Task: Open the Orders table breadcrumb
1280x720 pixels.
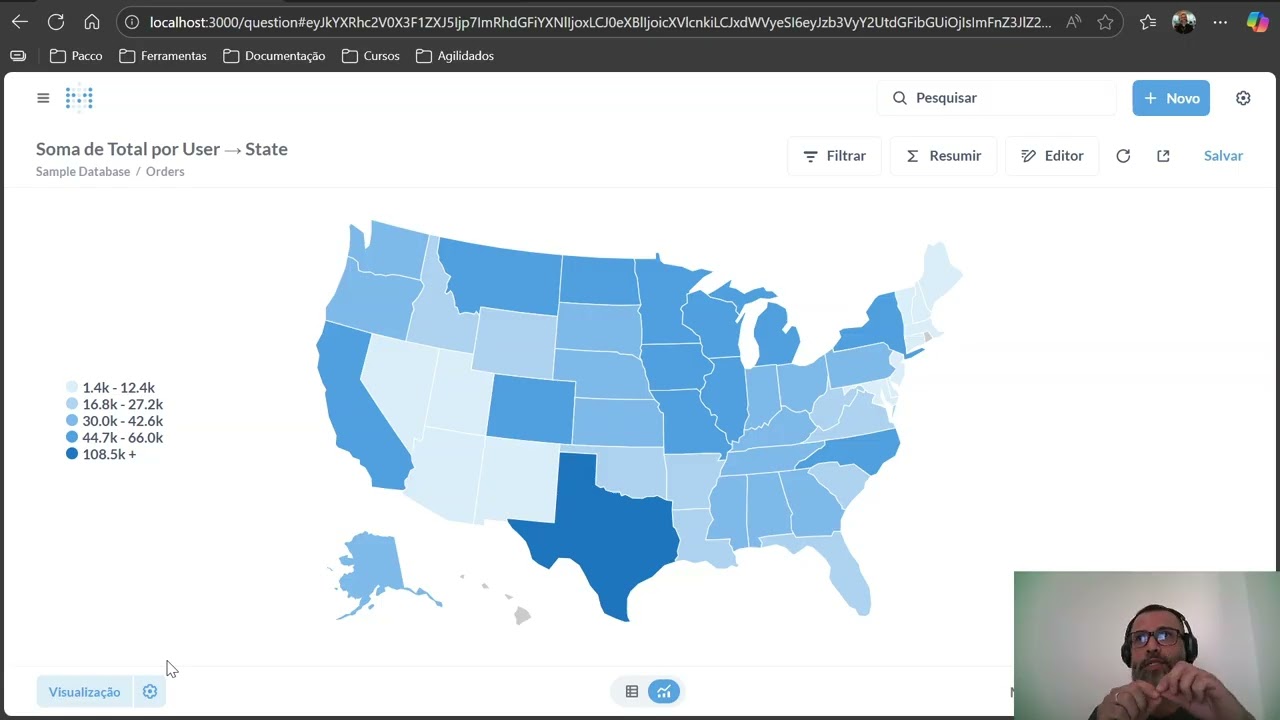Action: pyautogui.click(x=165, y=172)
